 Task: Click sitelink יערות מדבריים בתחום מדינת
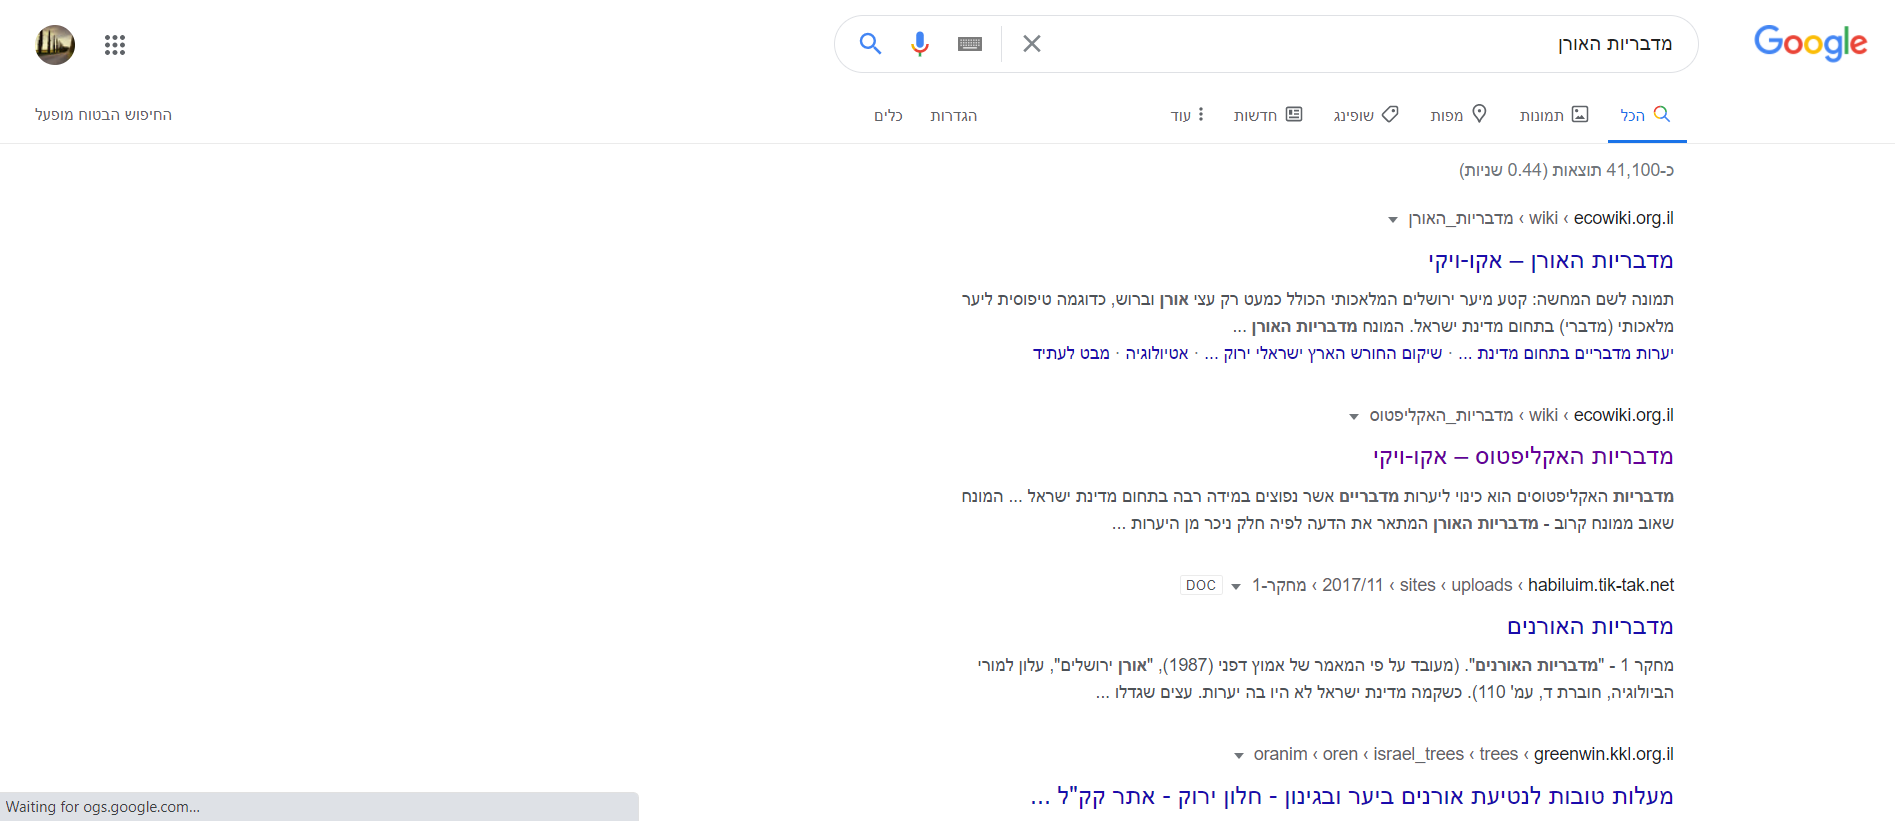click(x=1566, y=353)
